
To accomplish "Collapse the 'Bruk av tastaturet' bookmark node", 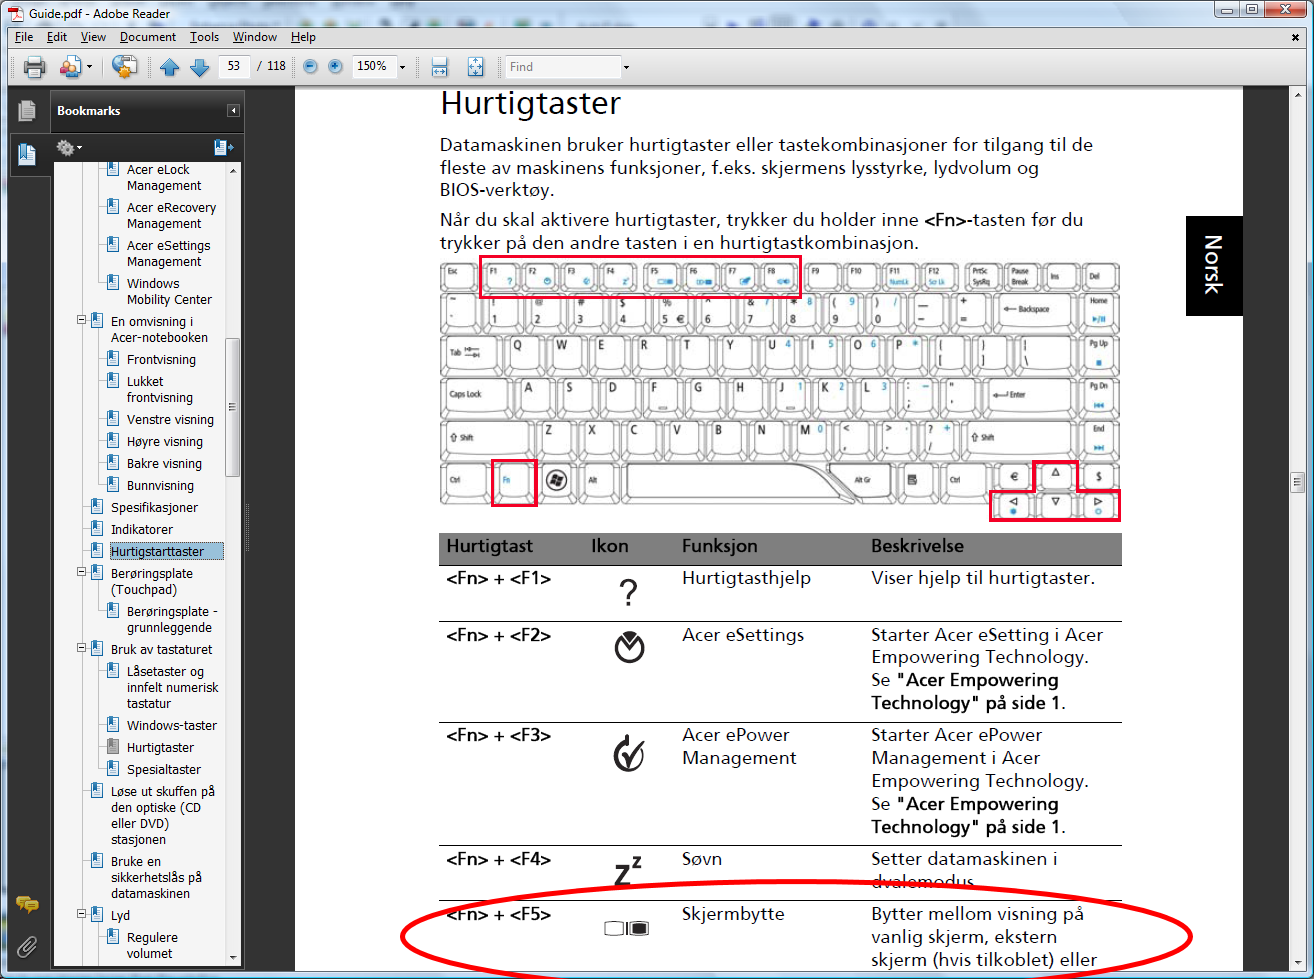I will coord(82,649).
